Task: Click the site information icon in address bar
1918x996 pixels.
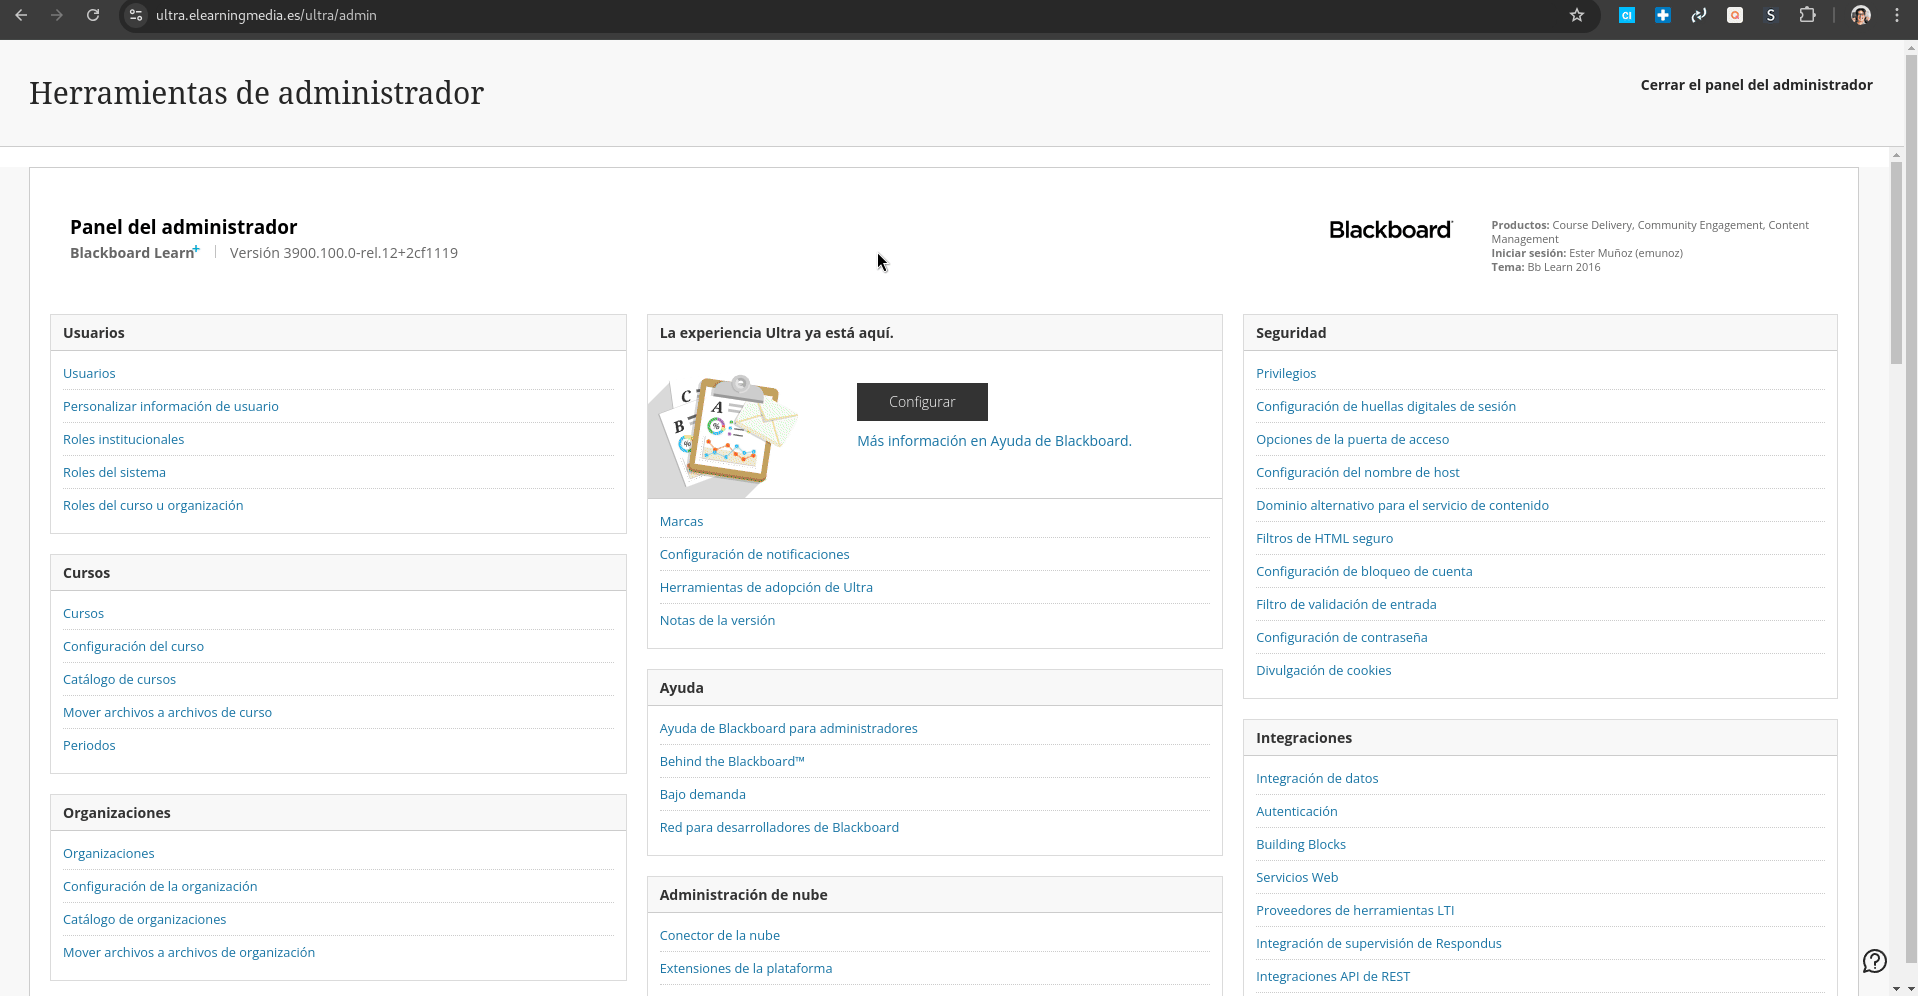Action: pyautogui.click(x=137, y=15)
